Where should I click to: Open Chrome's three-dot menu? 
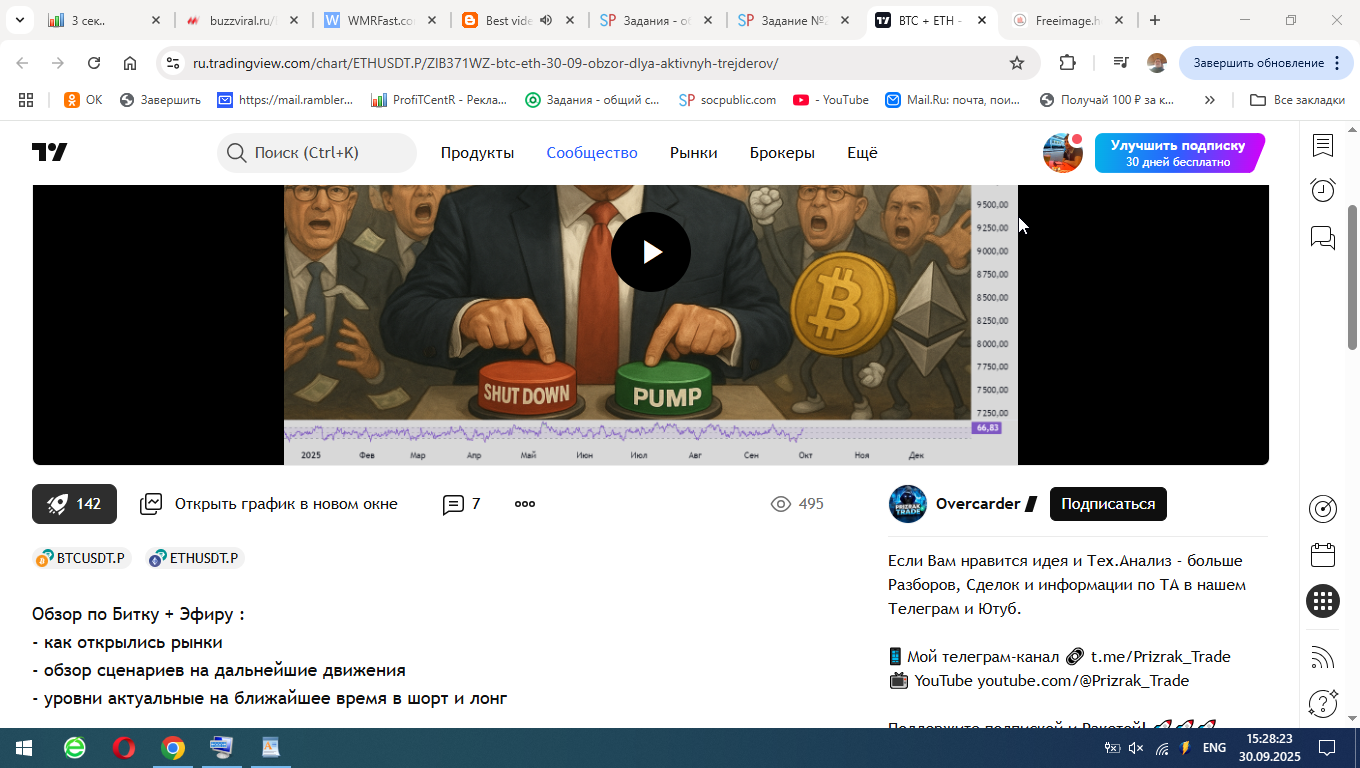point(1337,63)
